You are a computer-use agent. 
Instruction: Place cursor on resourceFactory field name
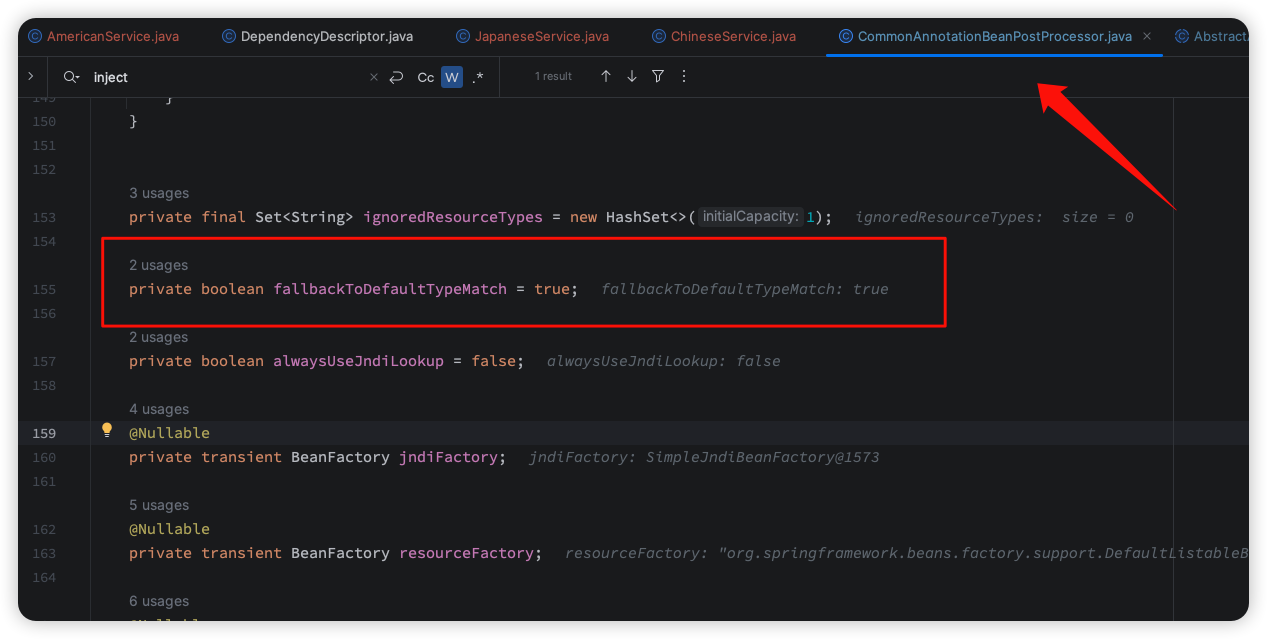click(x=466, y=553)
